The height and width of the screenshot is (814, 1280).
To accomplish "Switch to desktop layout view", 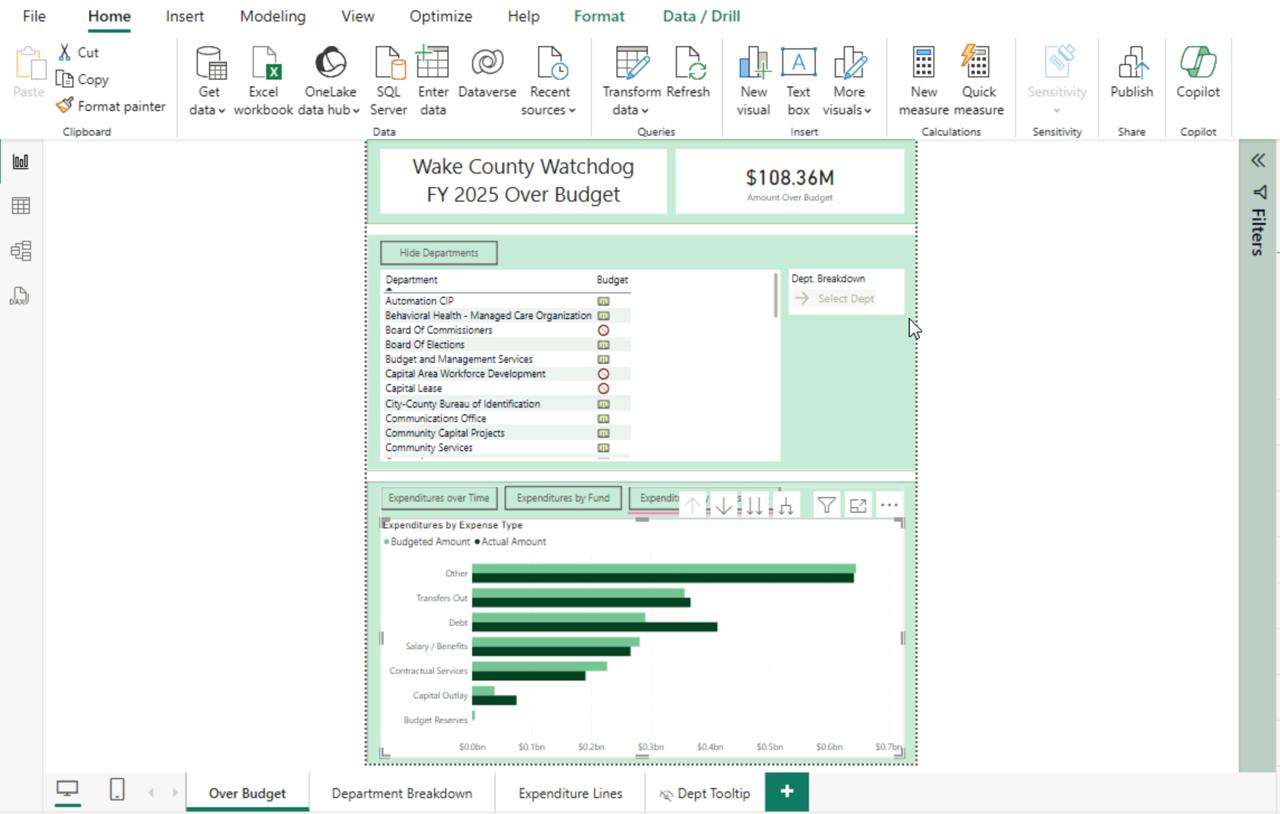I will click(x=67, y=790).
